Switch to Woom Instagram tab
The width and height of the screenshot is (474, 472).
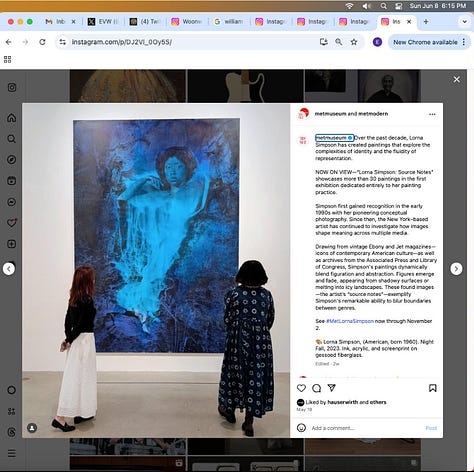click(187, 22)
